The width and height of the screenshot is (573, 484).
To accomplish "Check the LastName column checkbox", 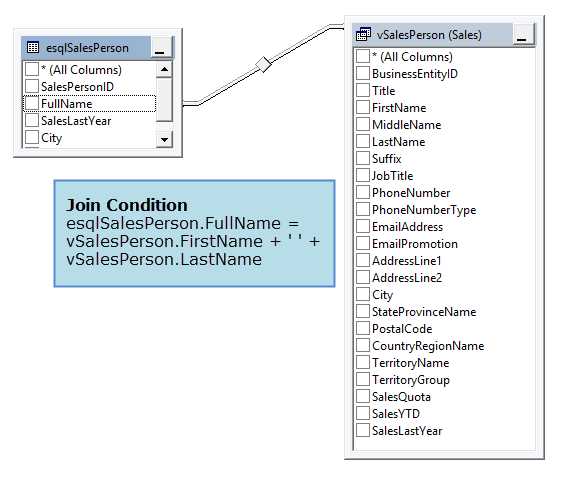I will pos(363,141).
